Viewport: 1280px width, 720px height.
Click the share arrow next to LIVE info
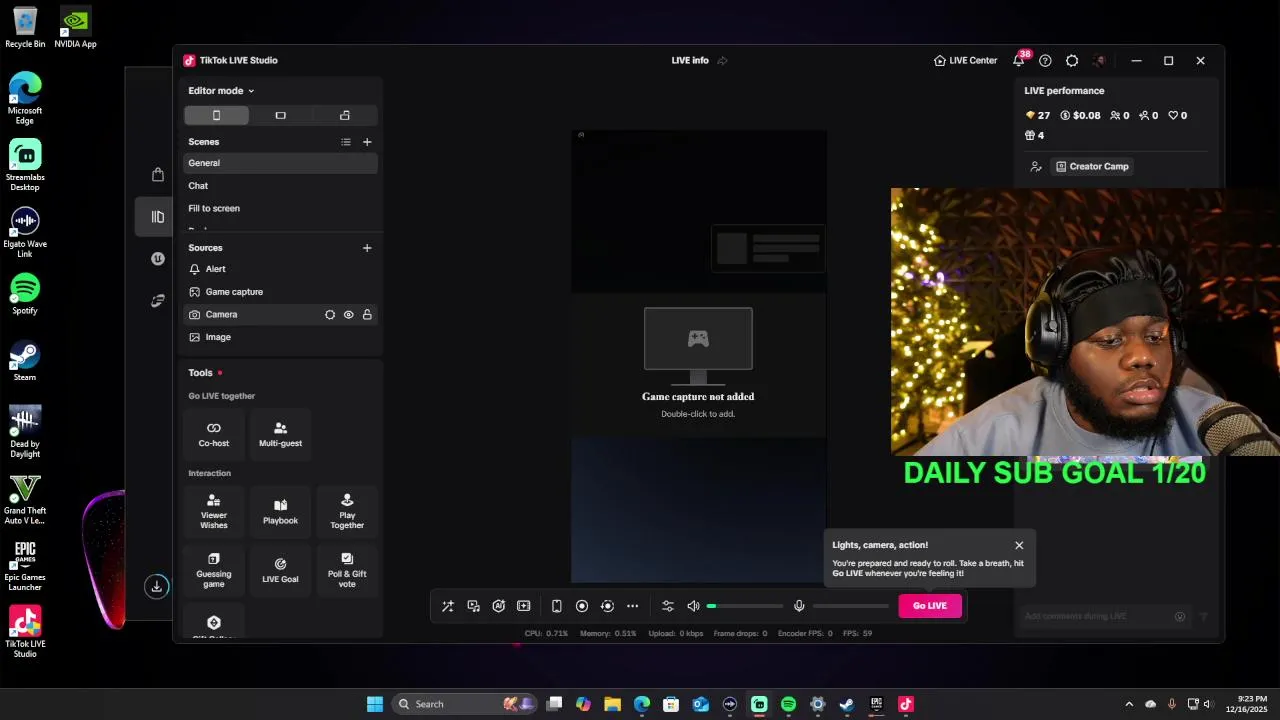(x=722, y=61)
